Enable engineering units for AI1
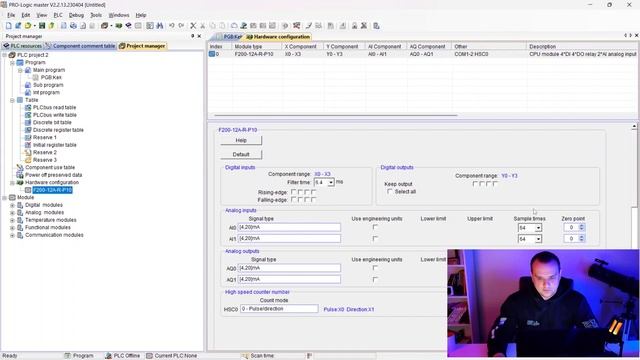The width and height of the screenshot is (640, 360). coord(375,238)
